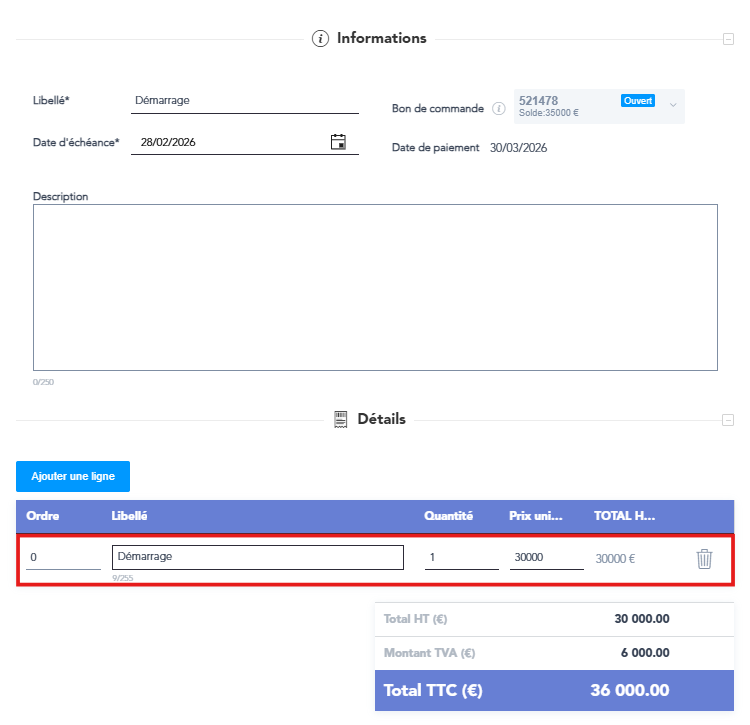The width and height of the screenshot is (750, 725).
Task: Click the Total TTC amount row
Action: (554, 690)
